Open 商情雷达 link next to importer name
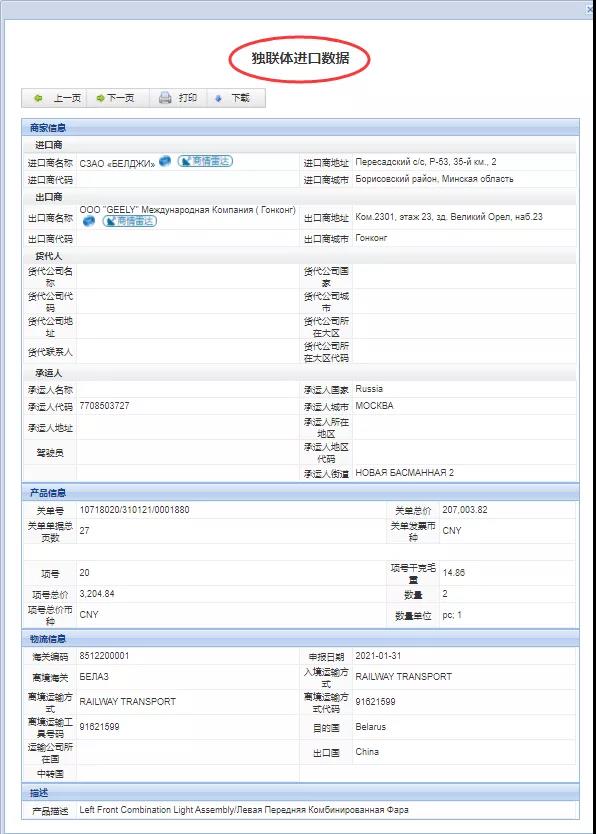 pyautogui.click(x=205, y=161)
